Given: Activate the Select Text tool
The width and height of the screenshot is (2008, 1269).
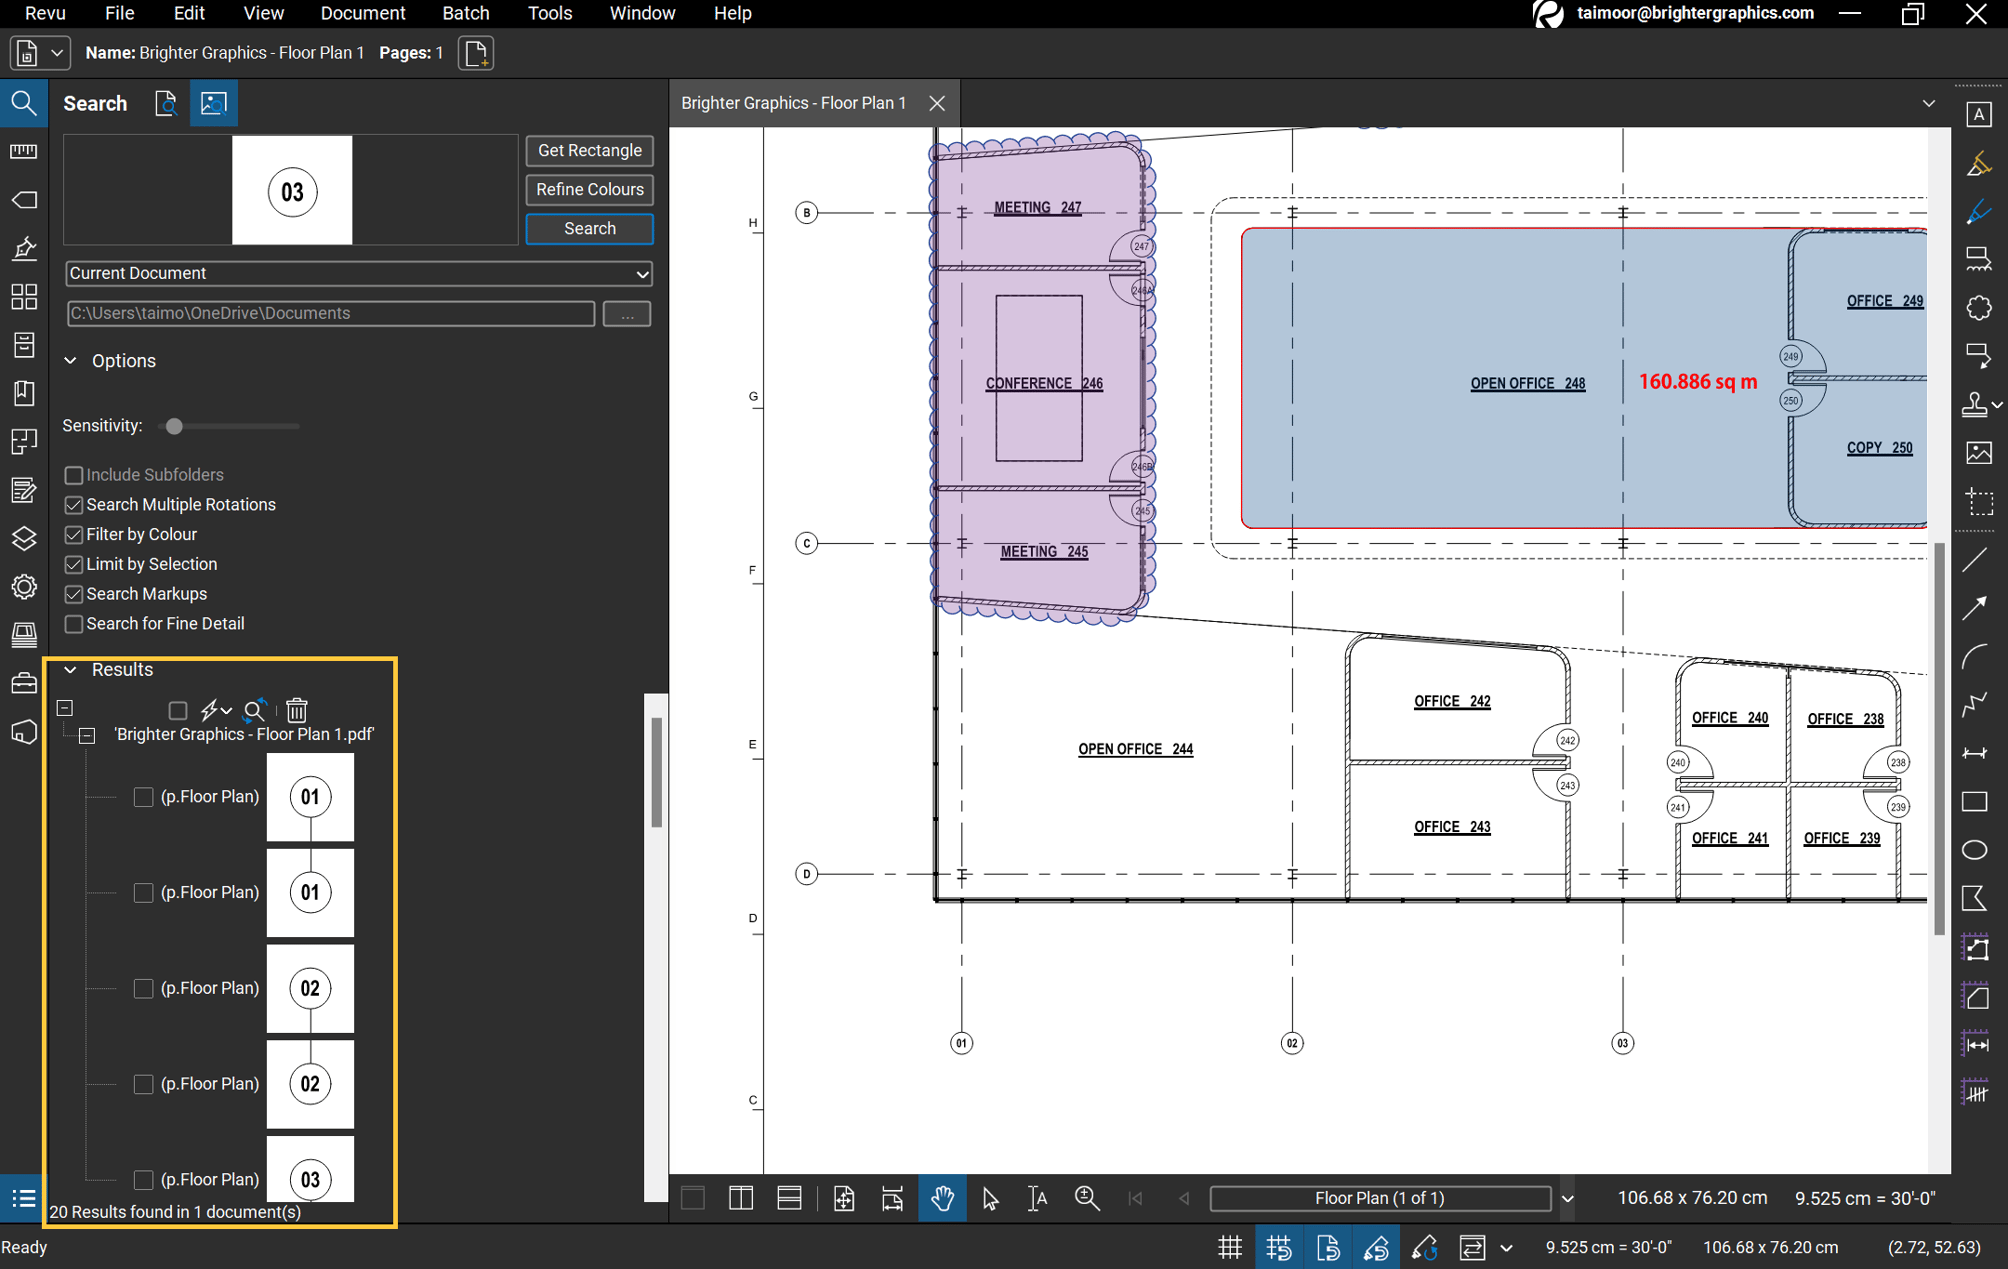Looking at the screenshot, I should 1037,1197.
